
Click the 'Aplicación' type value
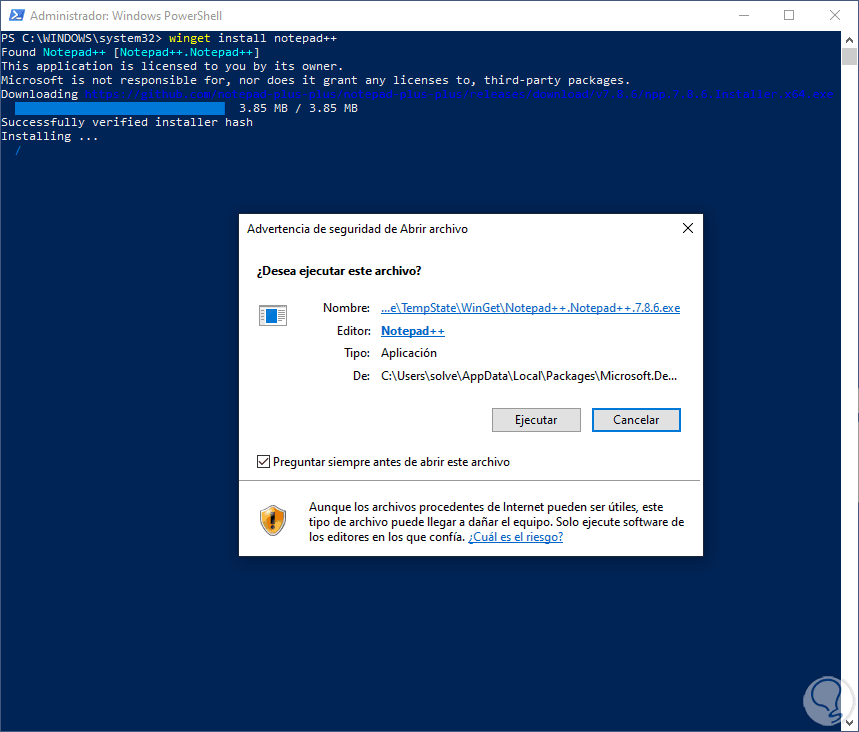[409, 353]
